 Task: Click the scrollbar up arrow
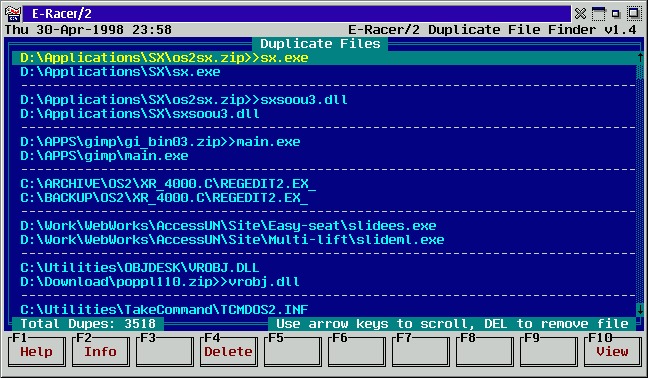click(640, 58)
